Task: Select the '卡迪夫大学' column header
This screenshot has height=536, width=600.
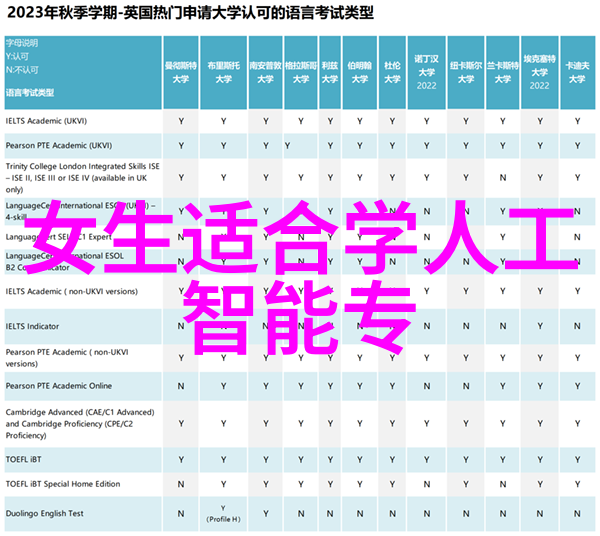Action: point(577,73)
